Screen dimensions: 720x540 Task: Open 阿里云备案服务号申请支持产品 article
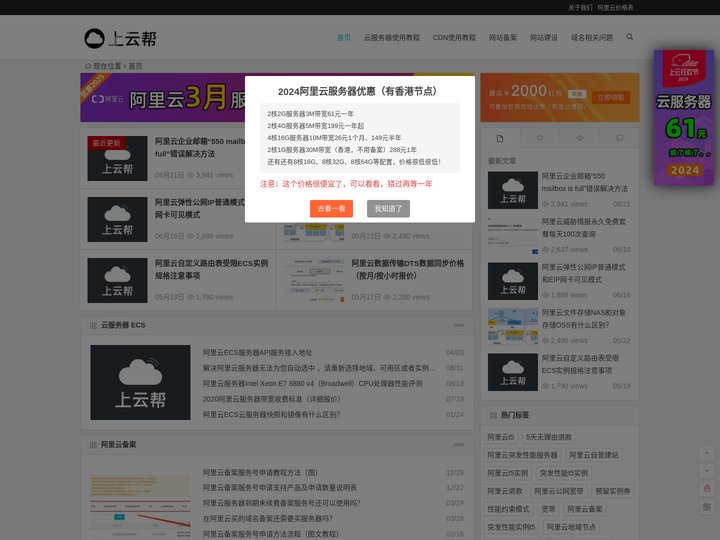tap(280, 488)
